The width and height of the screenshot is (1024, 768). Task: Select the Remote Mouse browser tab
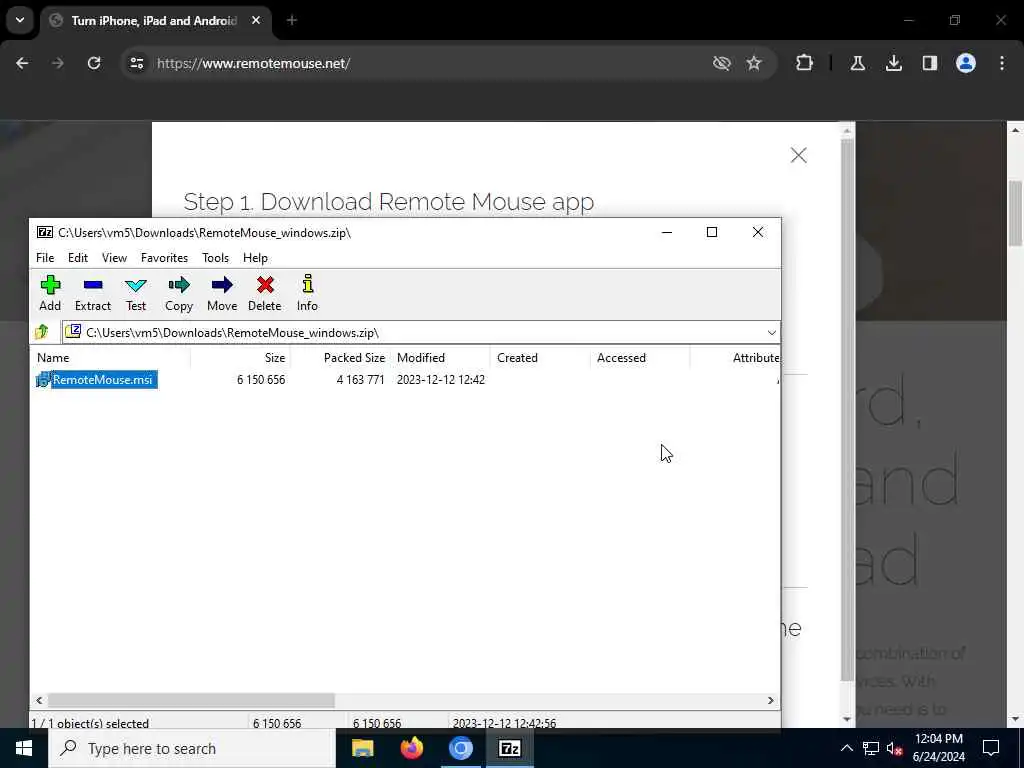coord(153,21)
